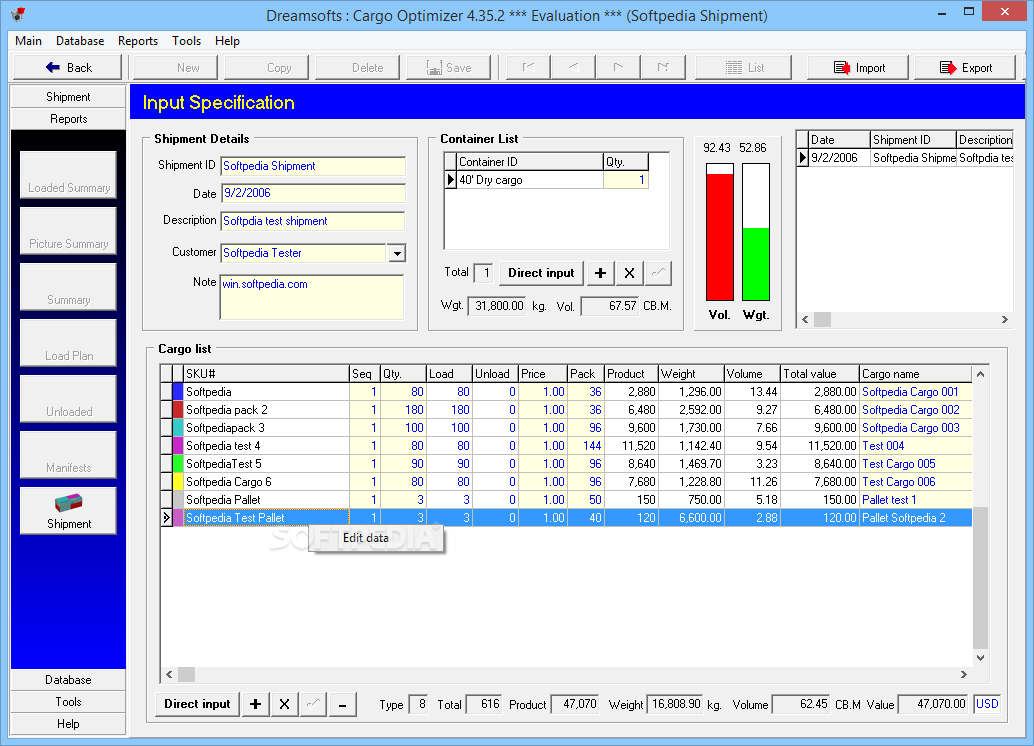Click the Picture Summary sidebar button
The width and height of the screenshot is (1034, 746).
69,231
